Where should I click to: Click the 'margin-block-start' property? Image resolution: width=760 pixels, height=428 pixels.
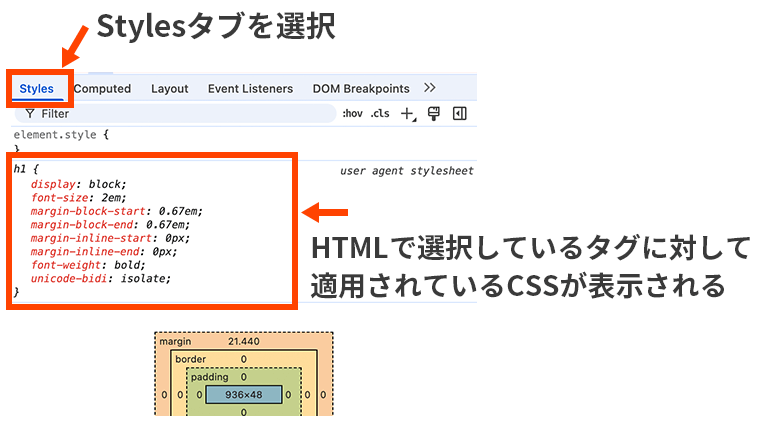(x=88, y=211)
